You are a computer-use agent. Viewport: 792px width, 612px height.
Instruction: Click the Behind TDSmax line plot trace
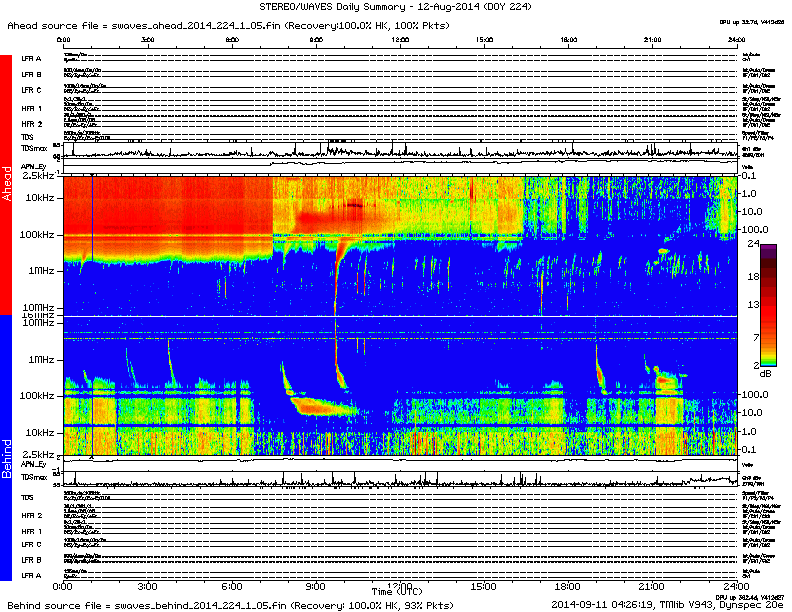[x=400, y=480]
